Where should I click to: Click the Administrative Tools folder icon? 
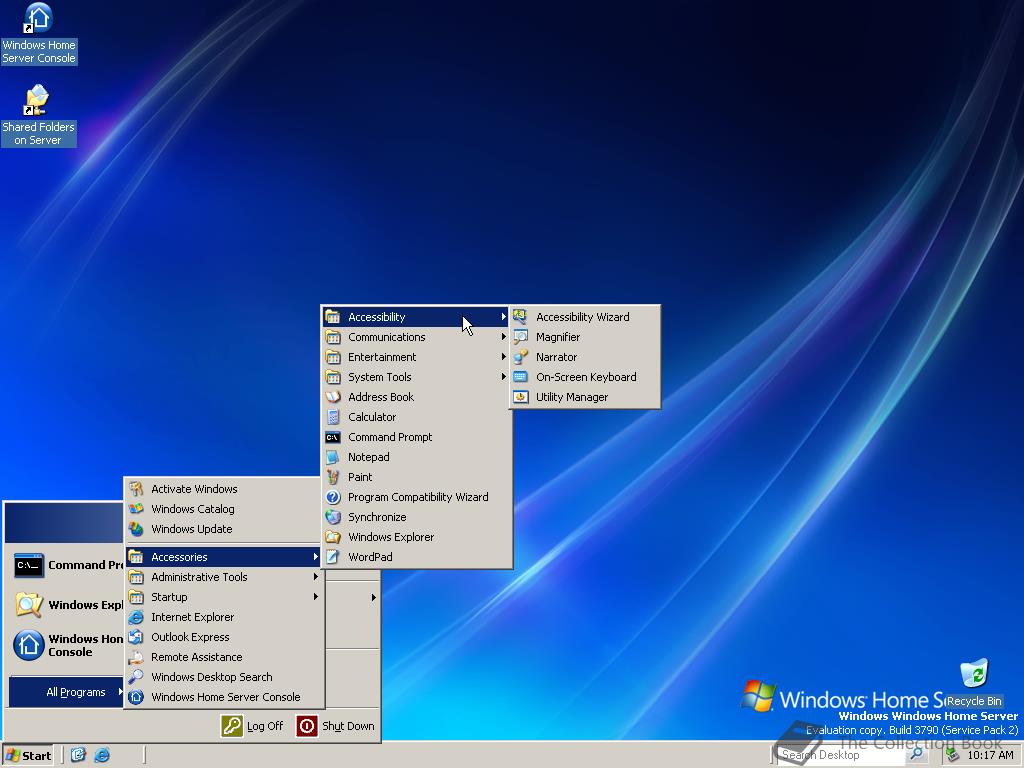pyautogui.click(x=136, y=577)
